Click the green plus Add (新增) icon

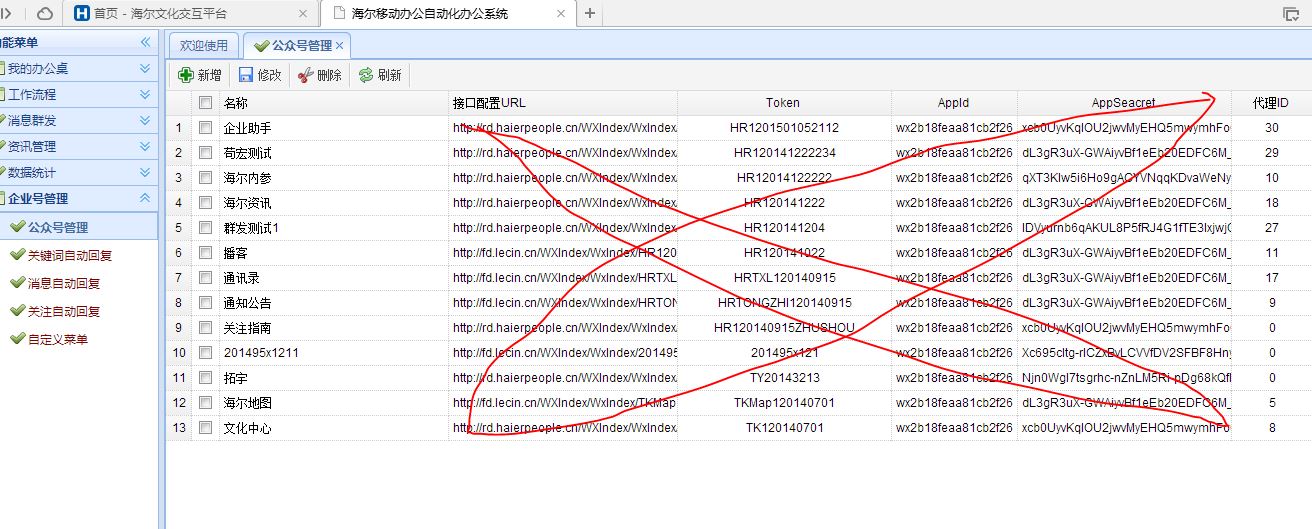(x=186, y=75)
